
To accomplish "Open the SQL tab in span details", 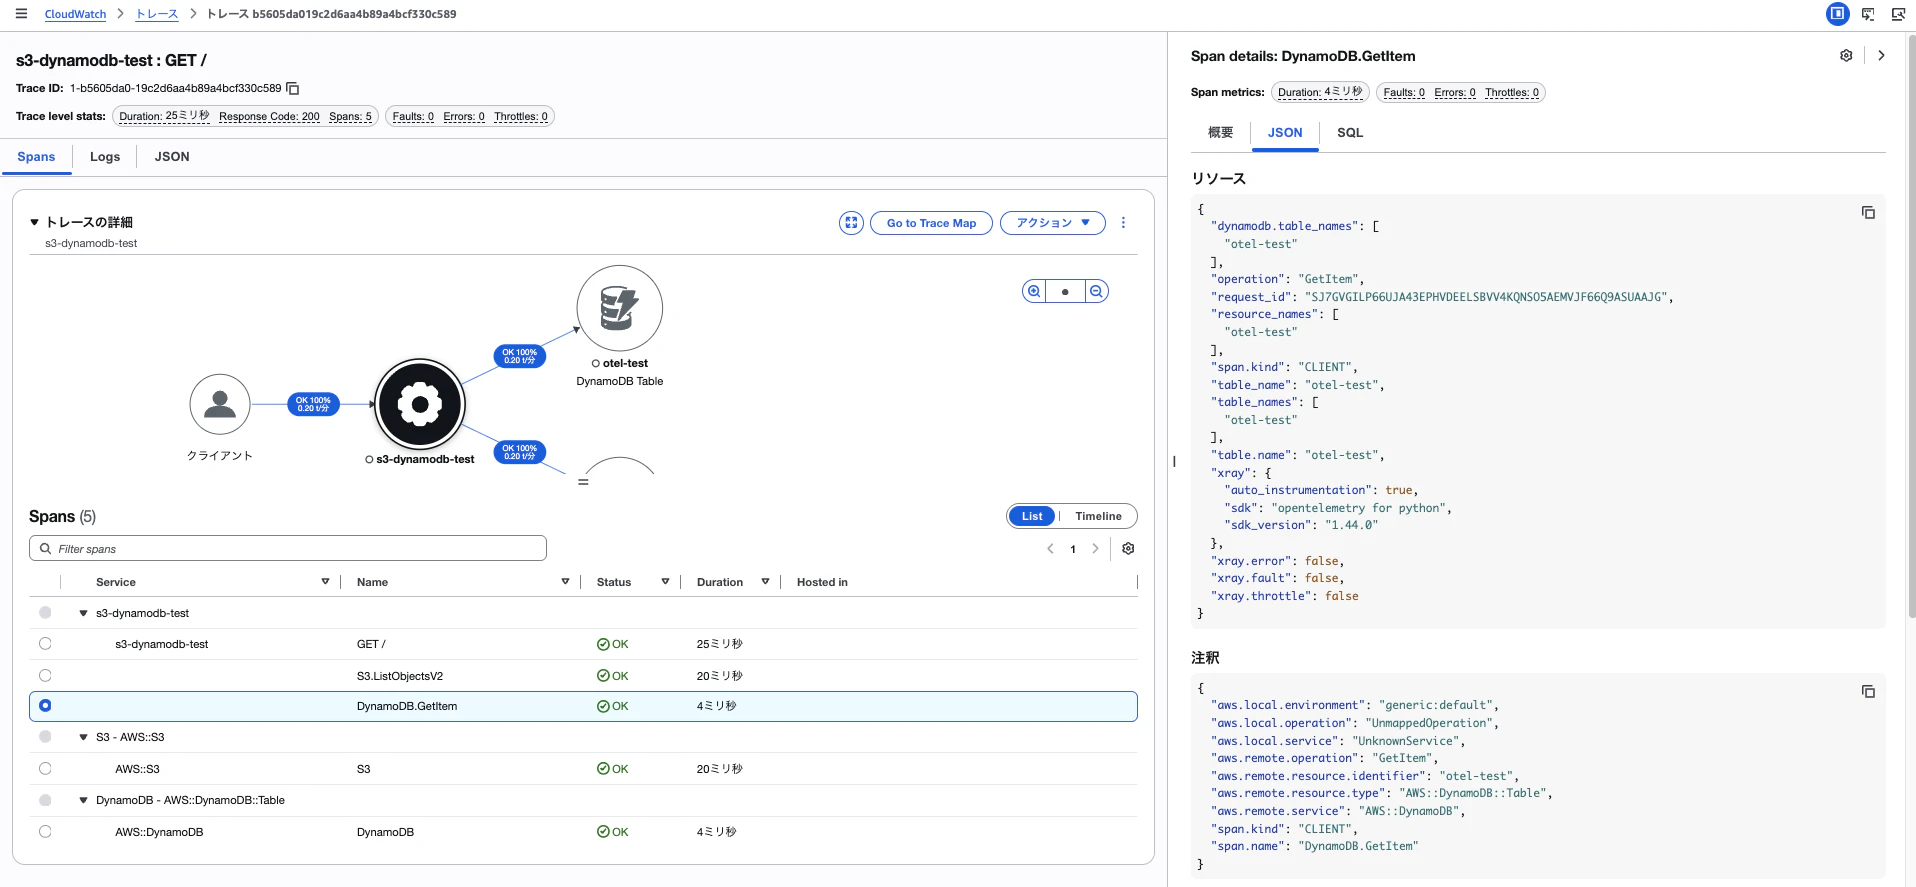I will (x=1350, y=133).
